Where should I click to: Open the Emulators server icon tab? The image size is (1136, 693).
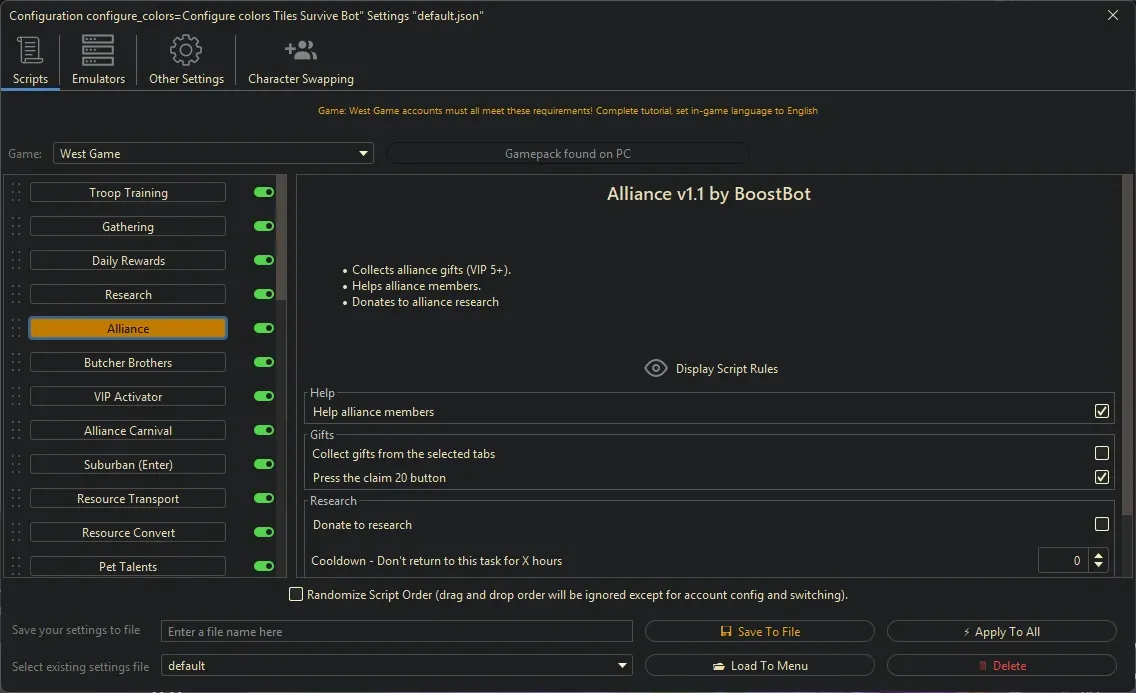coord(98,50)
